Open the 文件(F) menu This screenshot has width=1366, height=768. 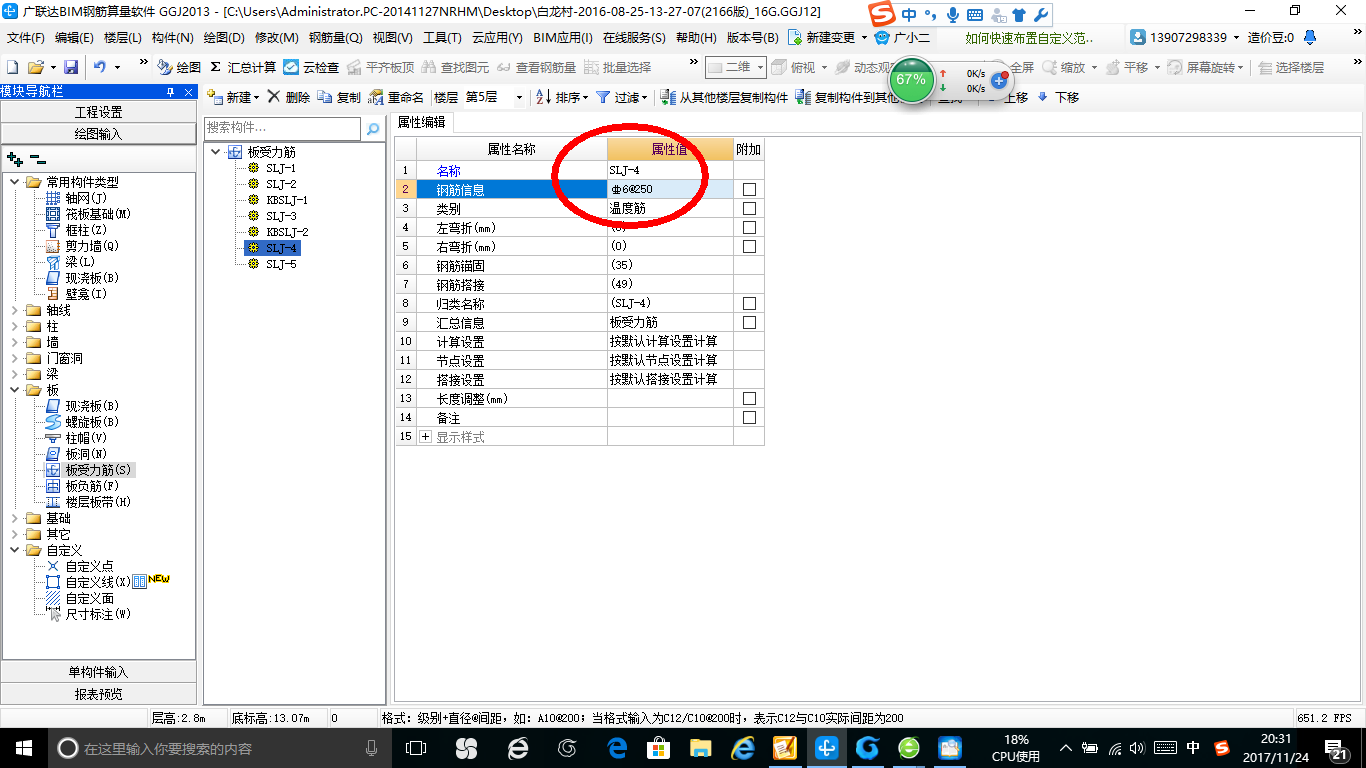26,38
